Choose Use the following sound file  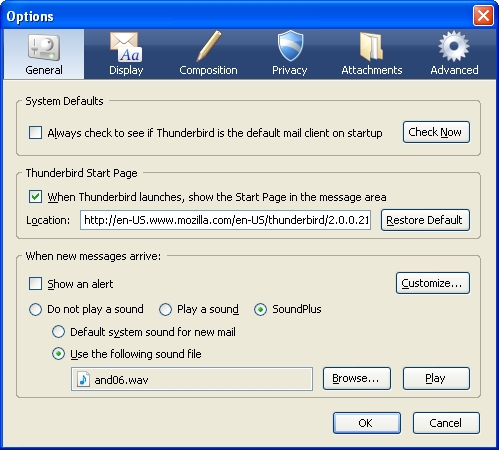click(58, 354)
